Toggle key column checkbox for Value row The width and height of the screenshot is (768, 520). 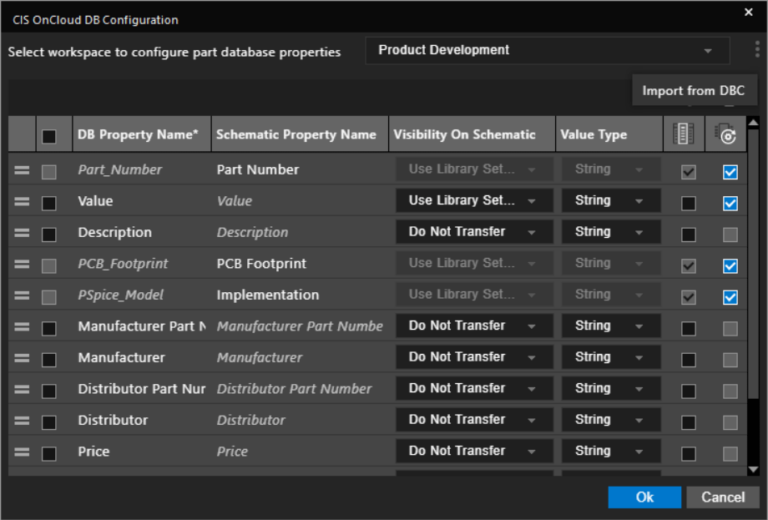point(689,203)
